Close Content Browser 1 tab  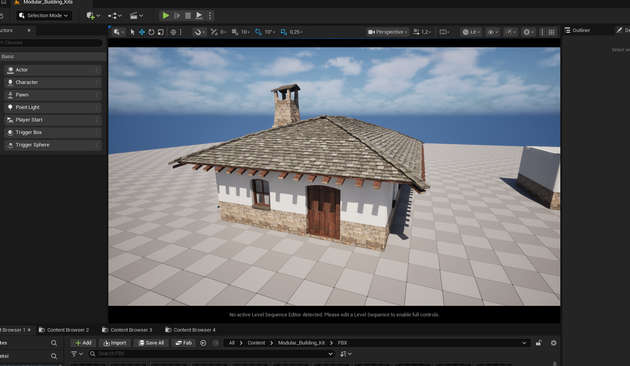(x=29, y=330)
